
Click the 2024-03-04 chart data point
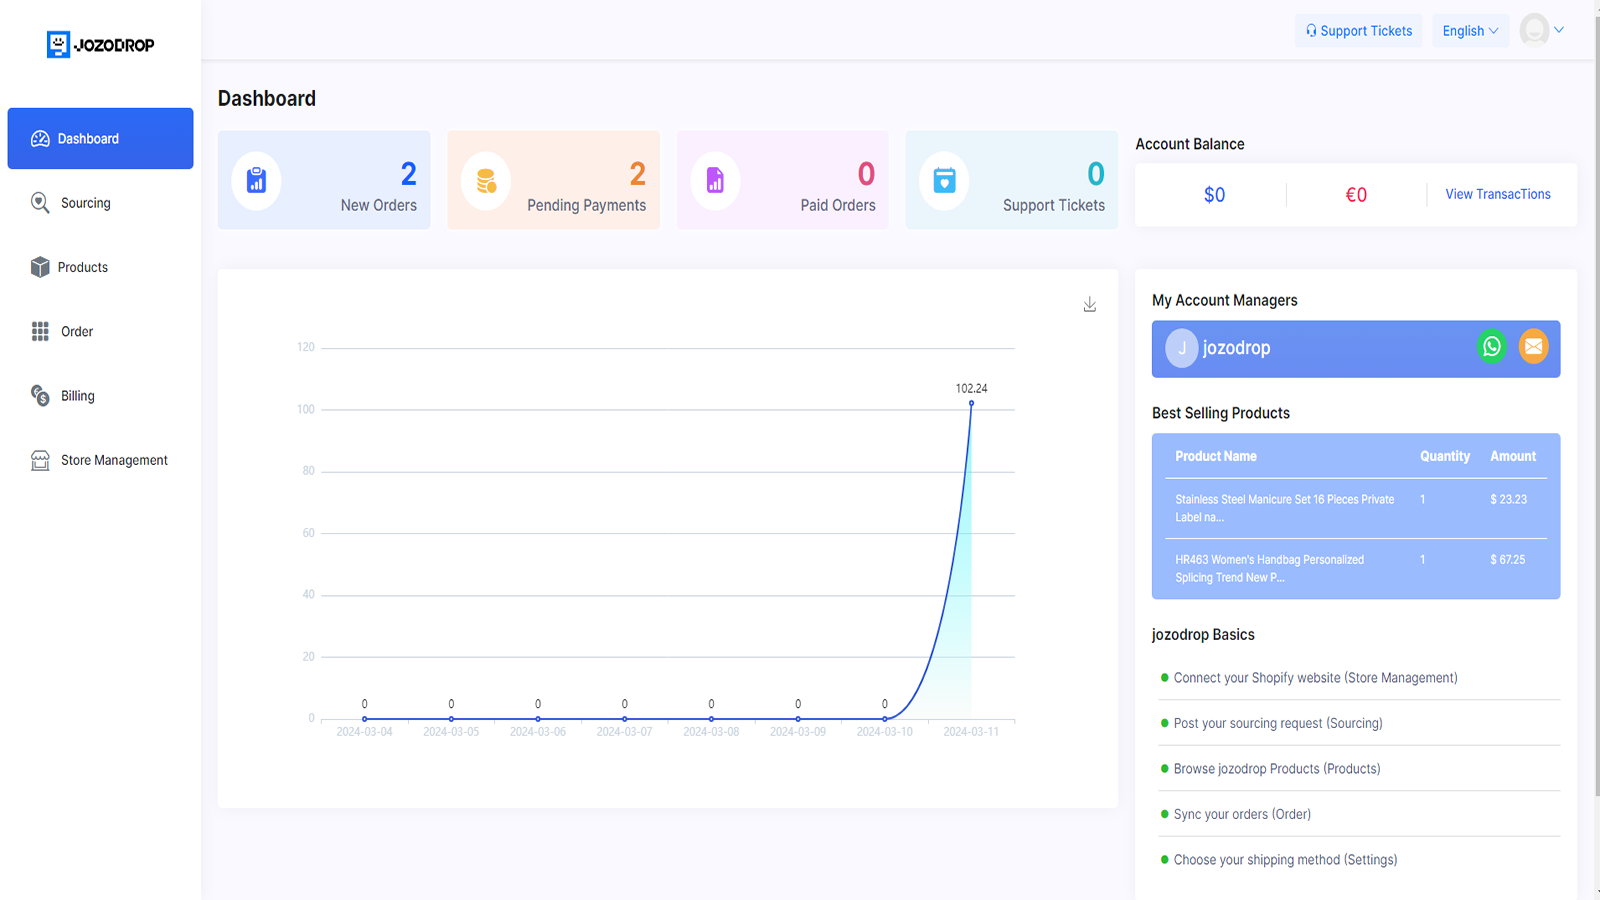click(x=365, y=719)
